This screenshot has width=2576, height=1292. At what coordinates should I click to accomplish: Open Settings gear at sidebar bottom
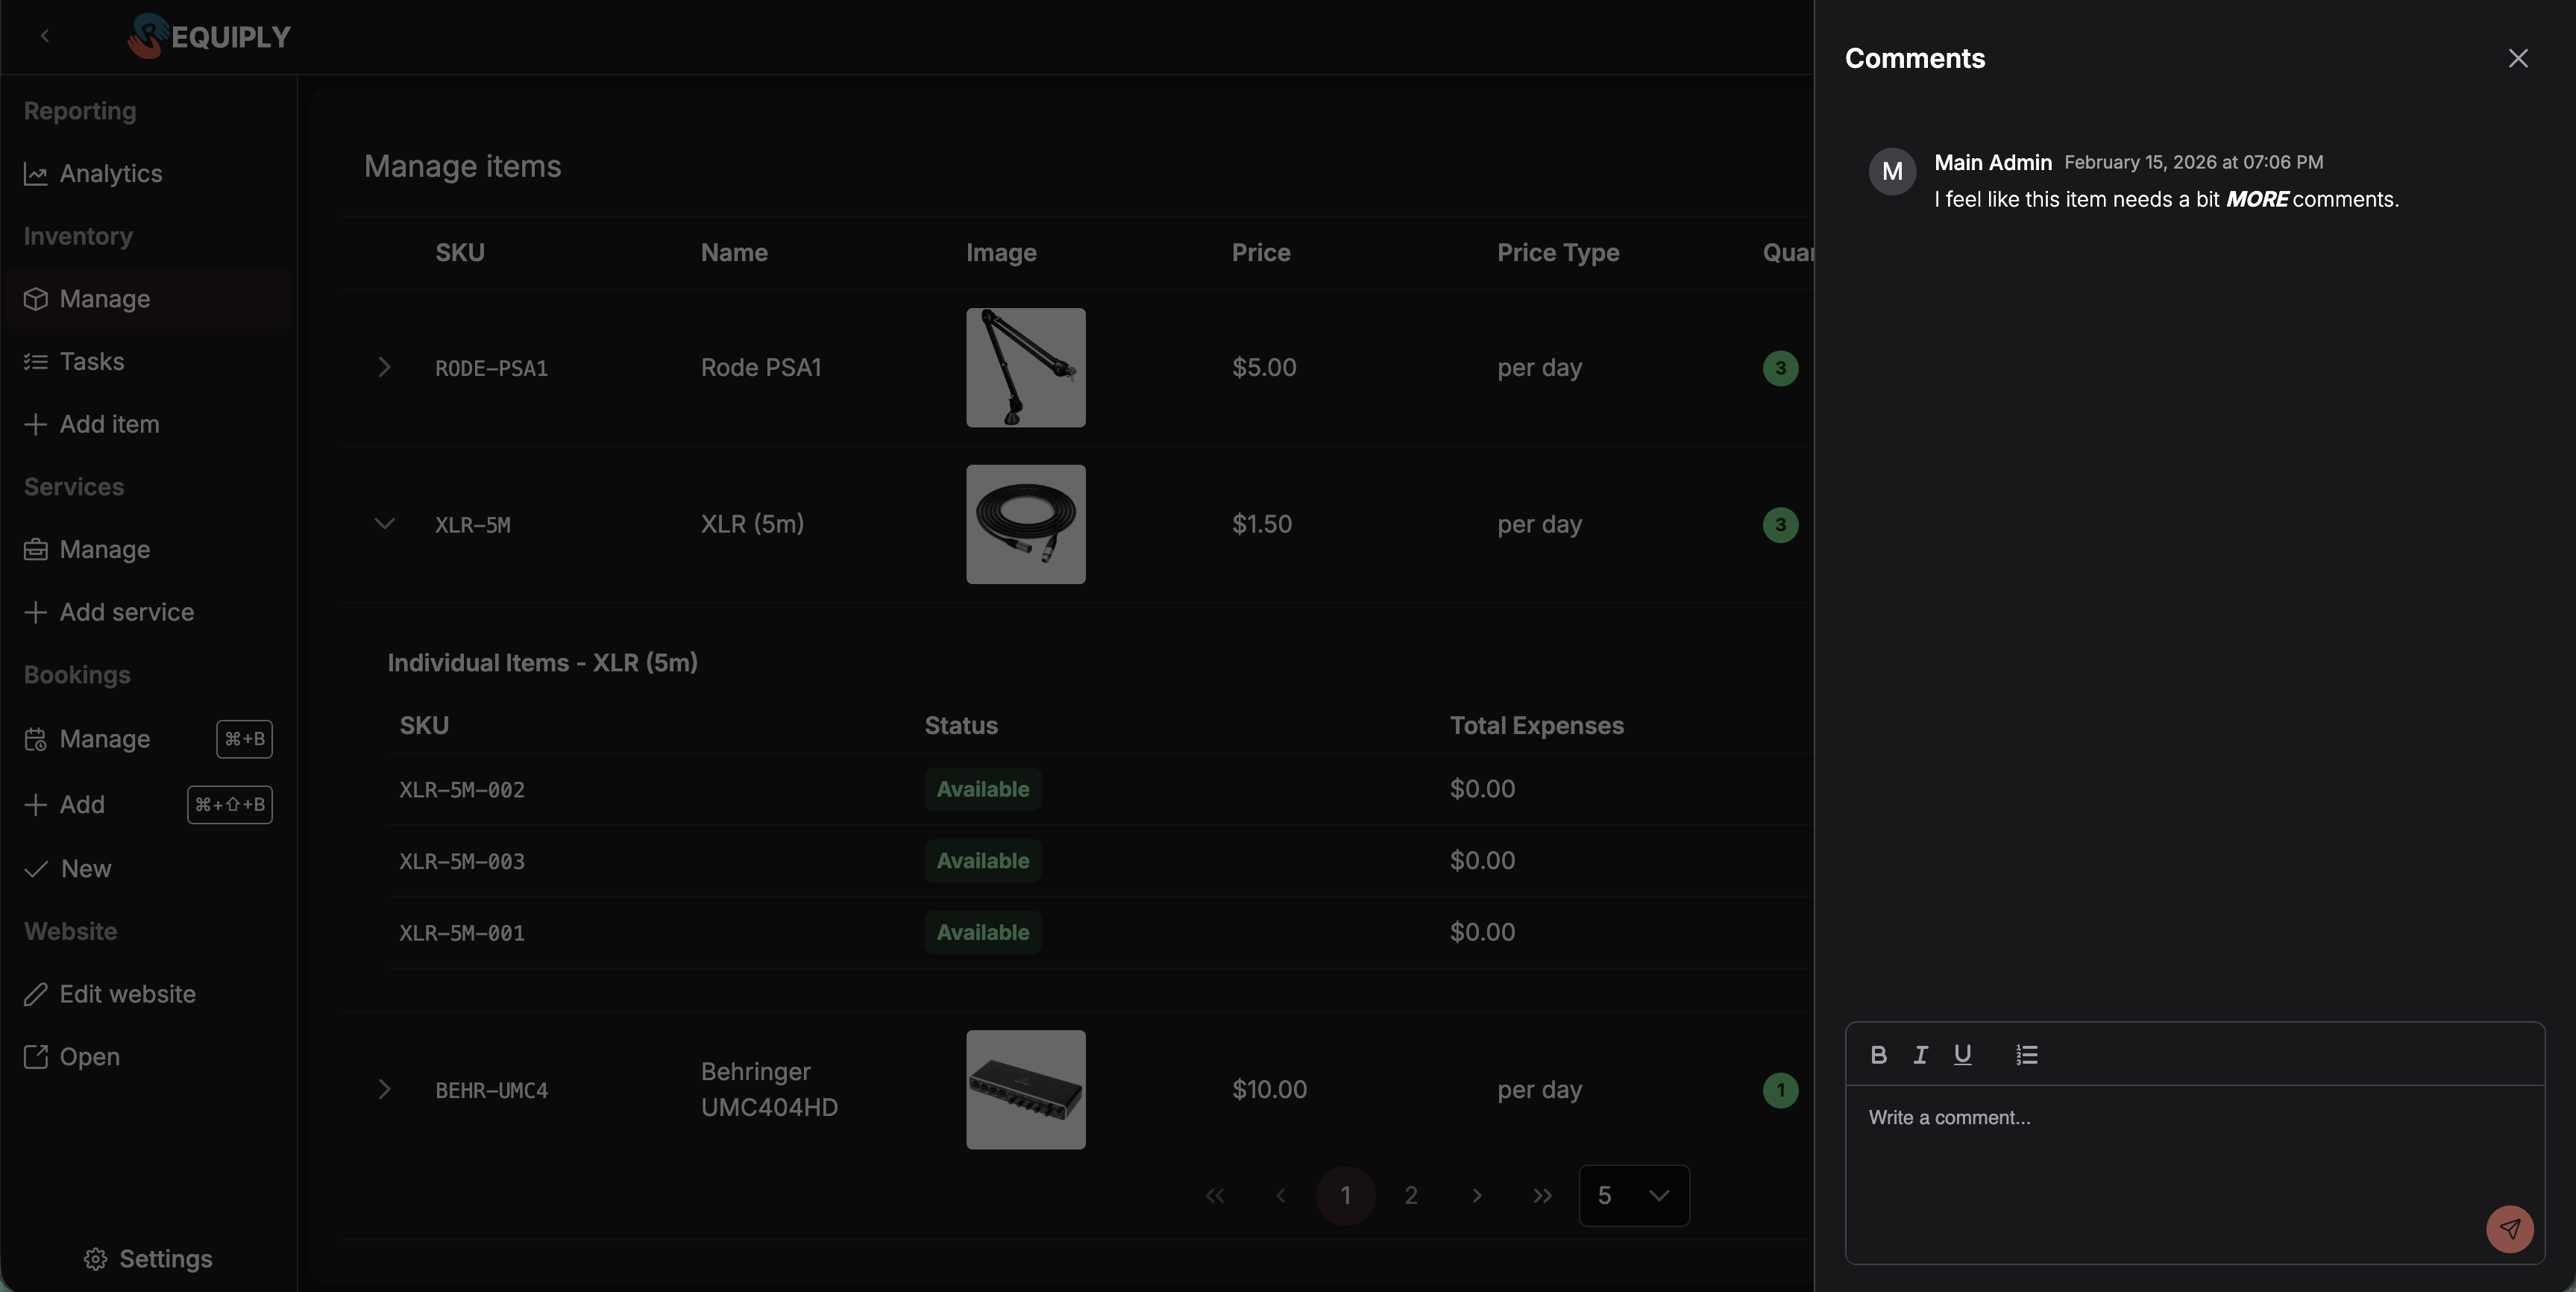tap(147, 1258)
